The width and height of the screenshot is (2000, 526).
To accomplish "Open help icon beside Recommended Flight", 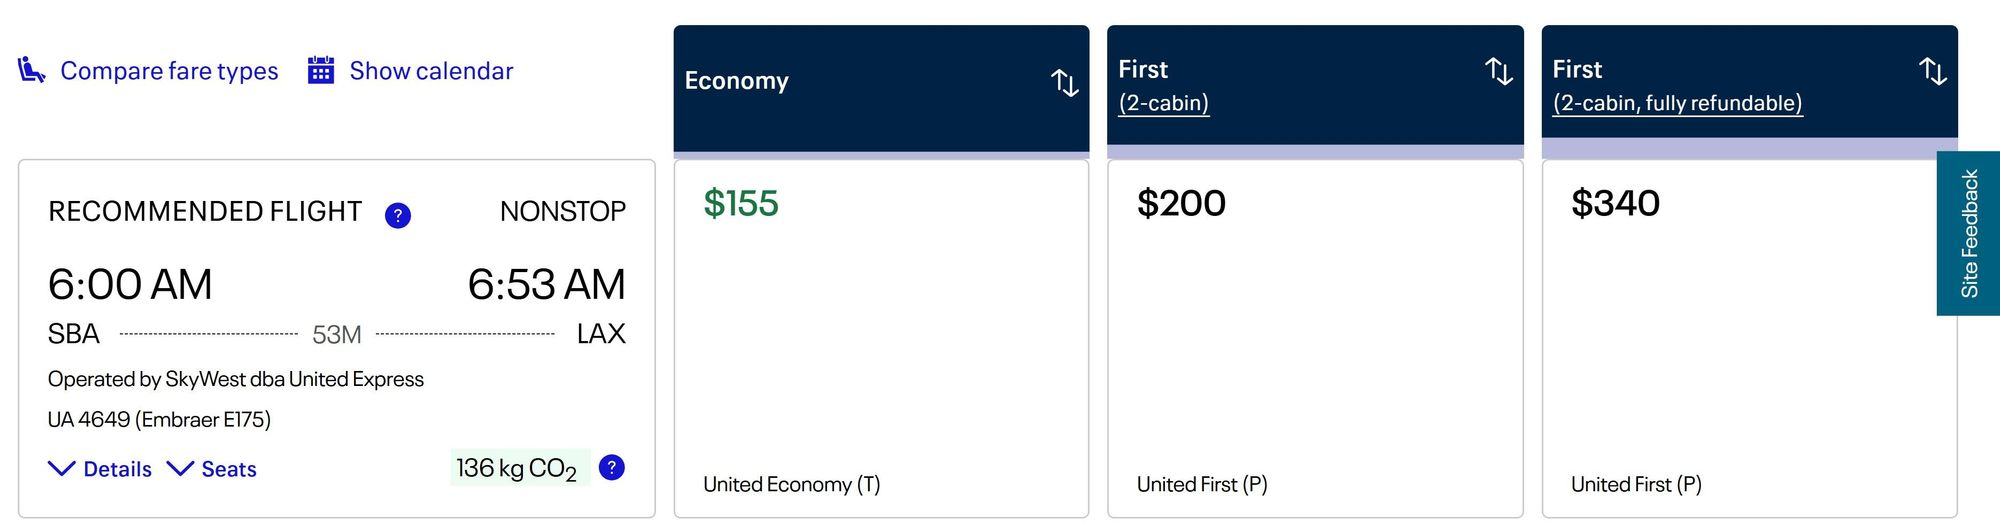I will pos(398,215).
